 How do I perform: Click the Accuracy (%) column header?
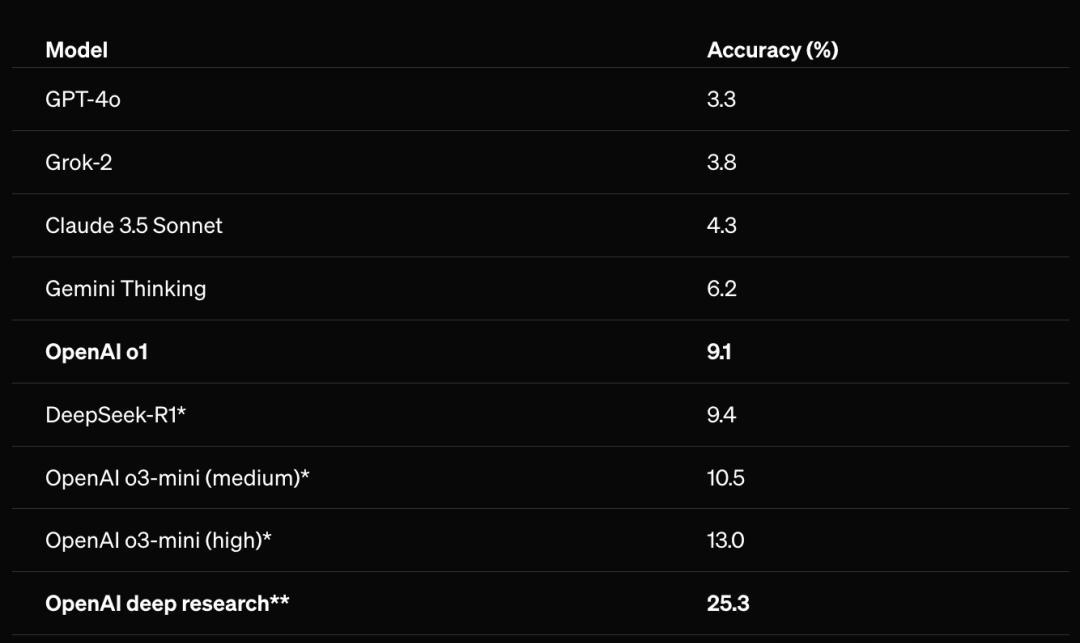click(x=772, y=50)
